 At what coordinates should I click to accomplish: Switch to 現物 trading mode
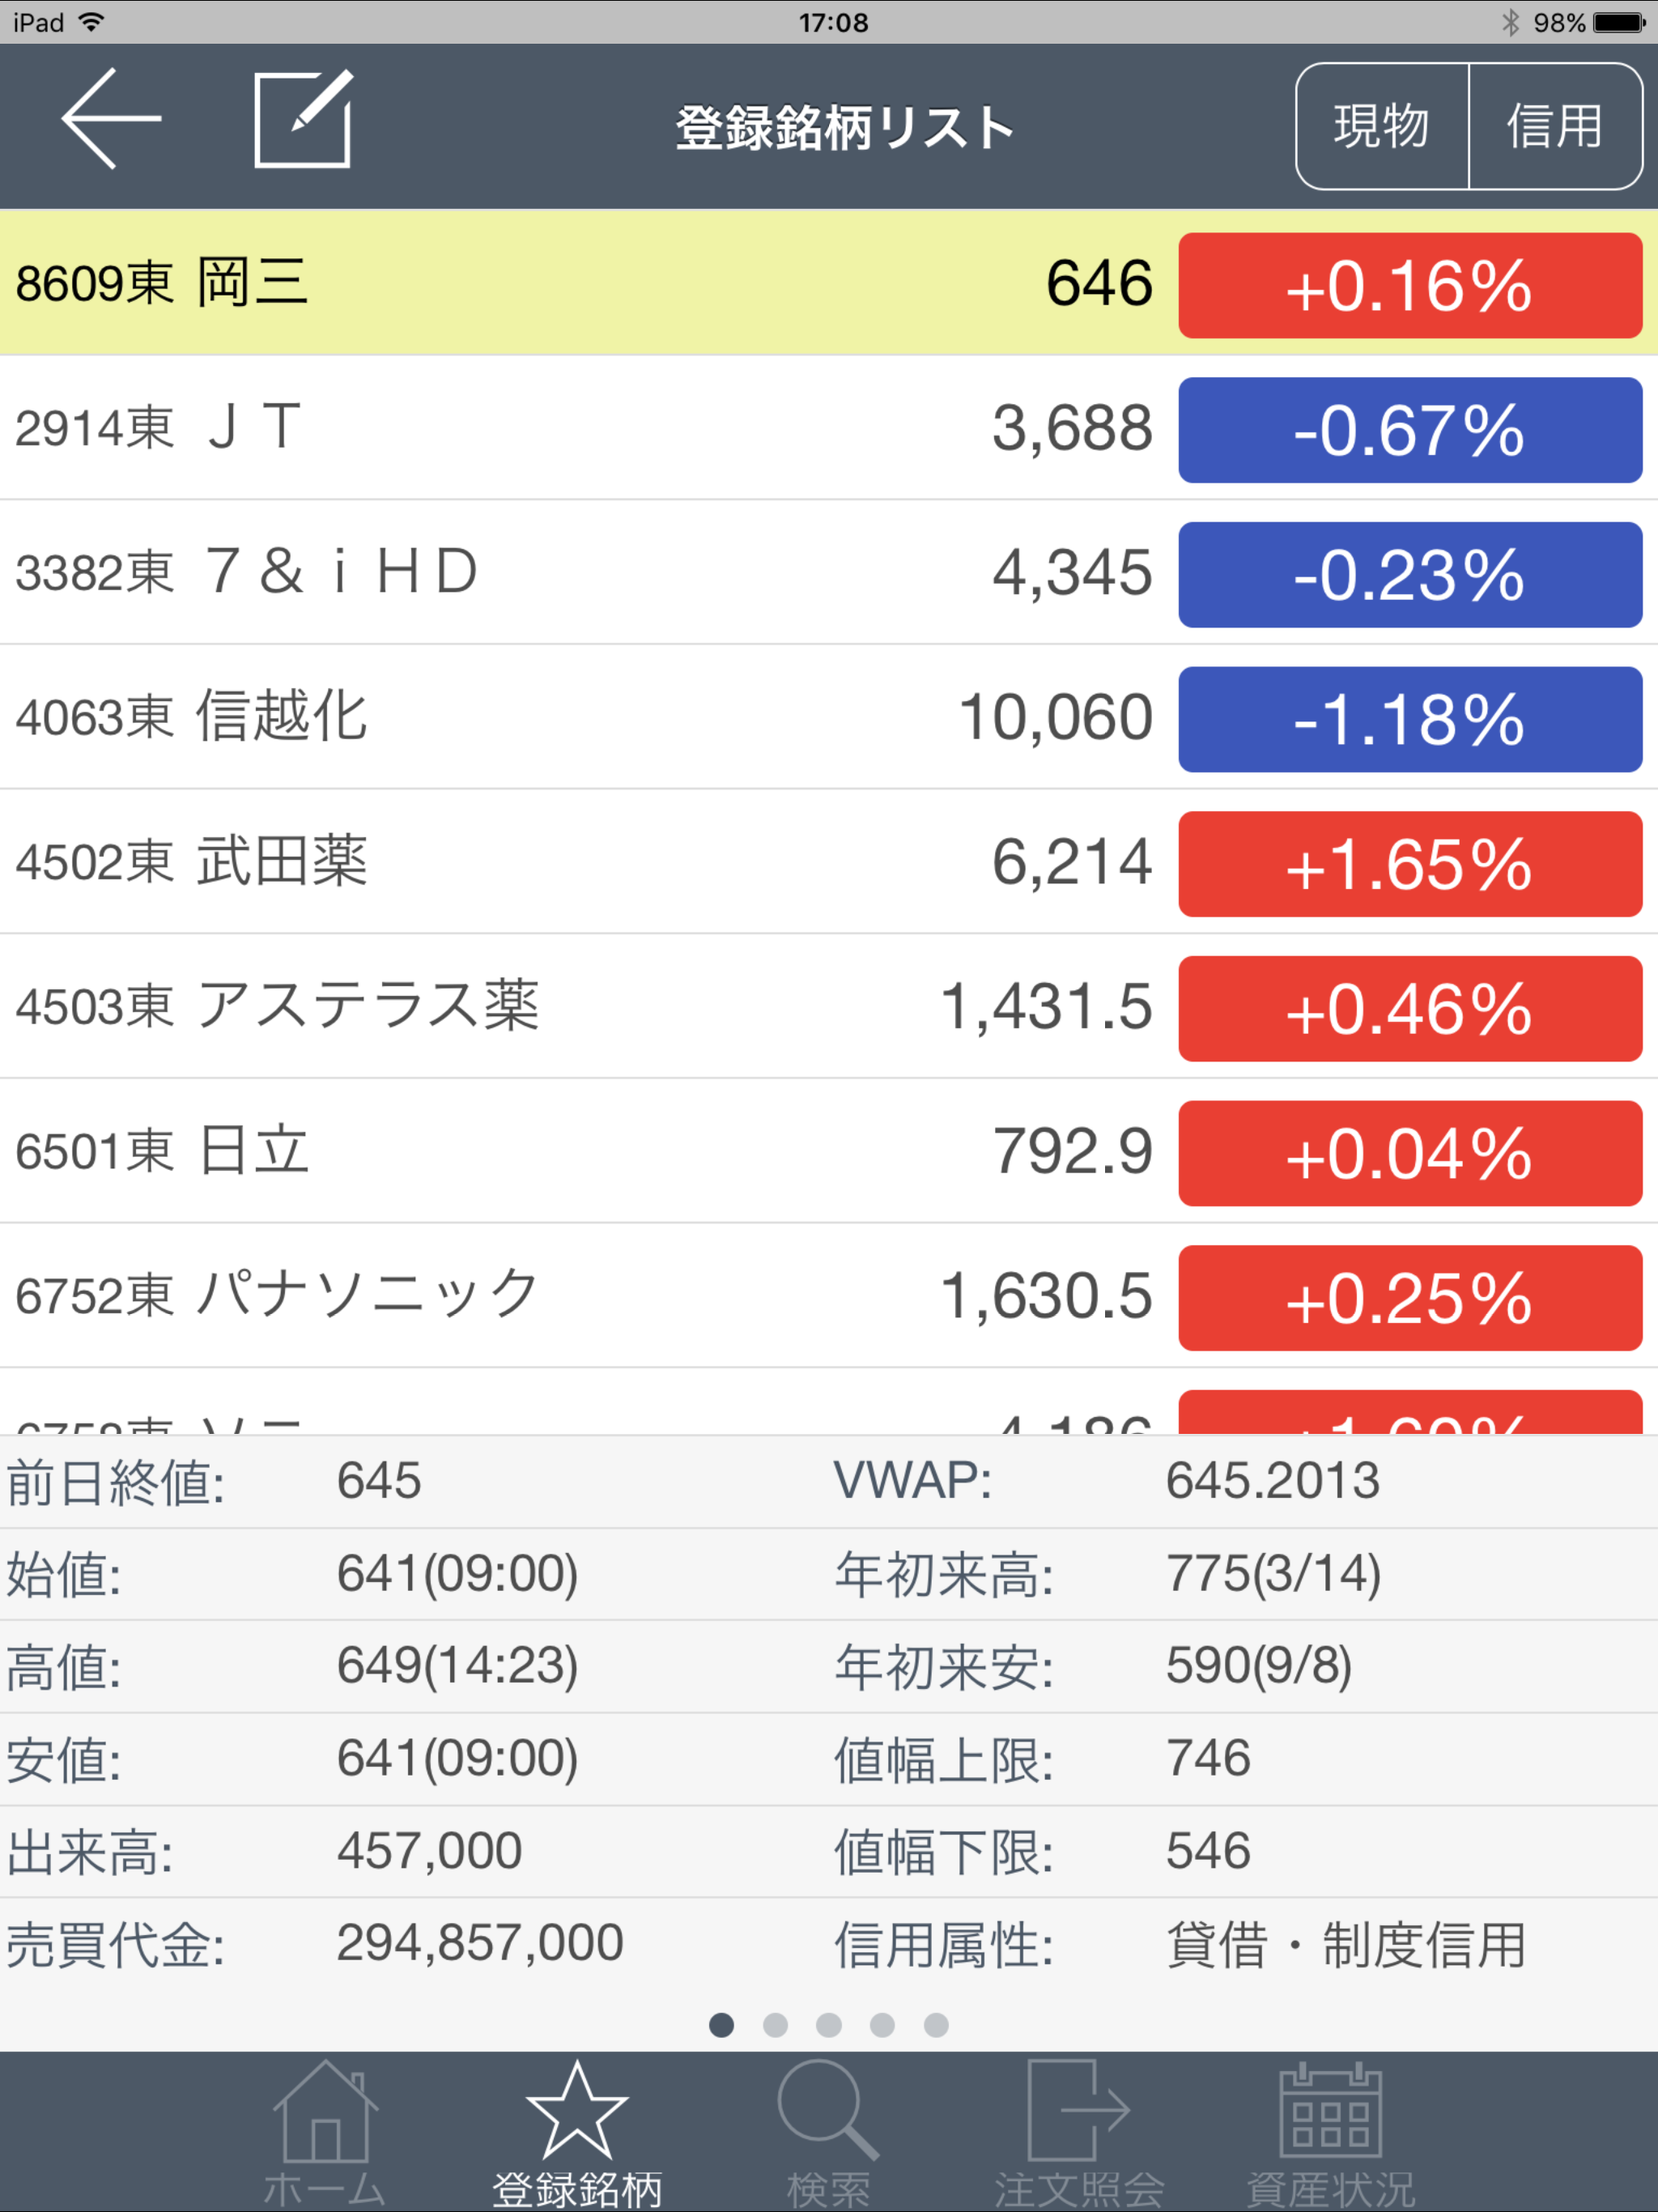pyautogui.click(x=1382, y=127)
